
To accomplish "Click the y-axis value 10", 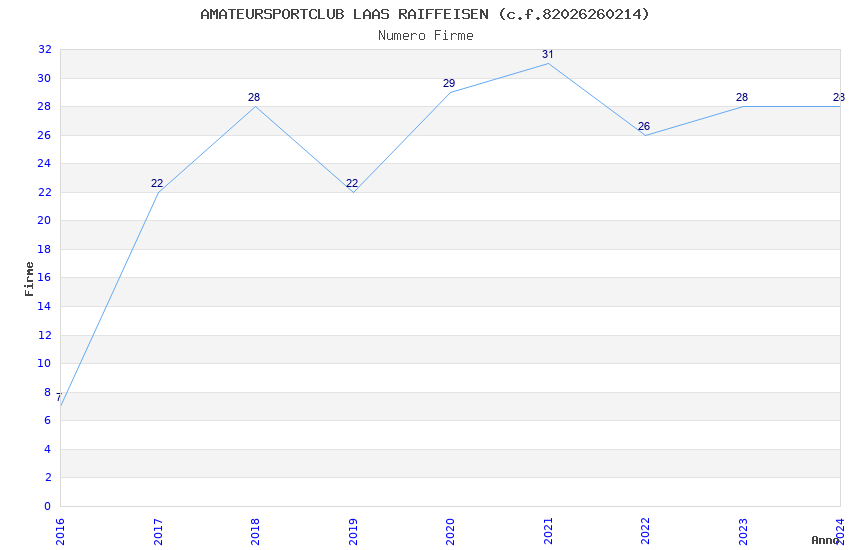I will tap(44, 364).
